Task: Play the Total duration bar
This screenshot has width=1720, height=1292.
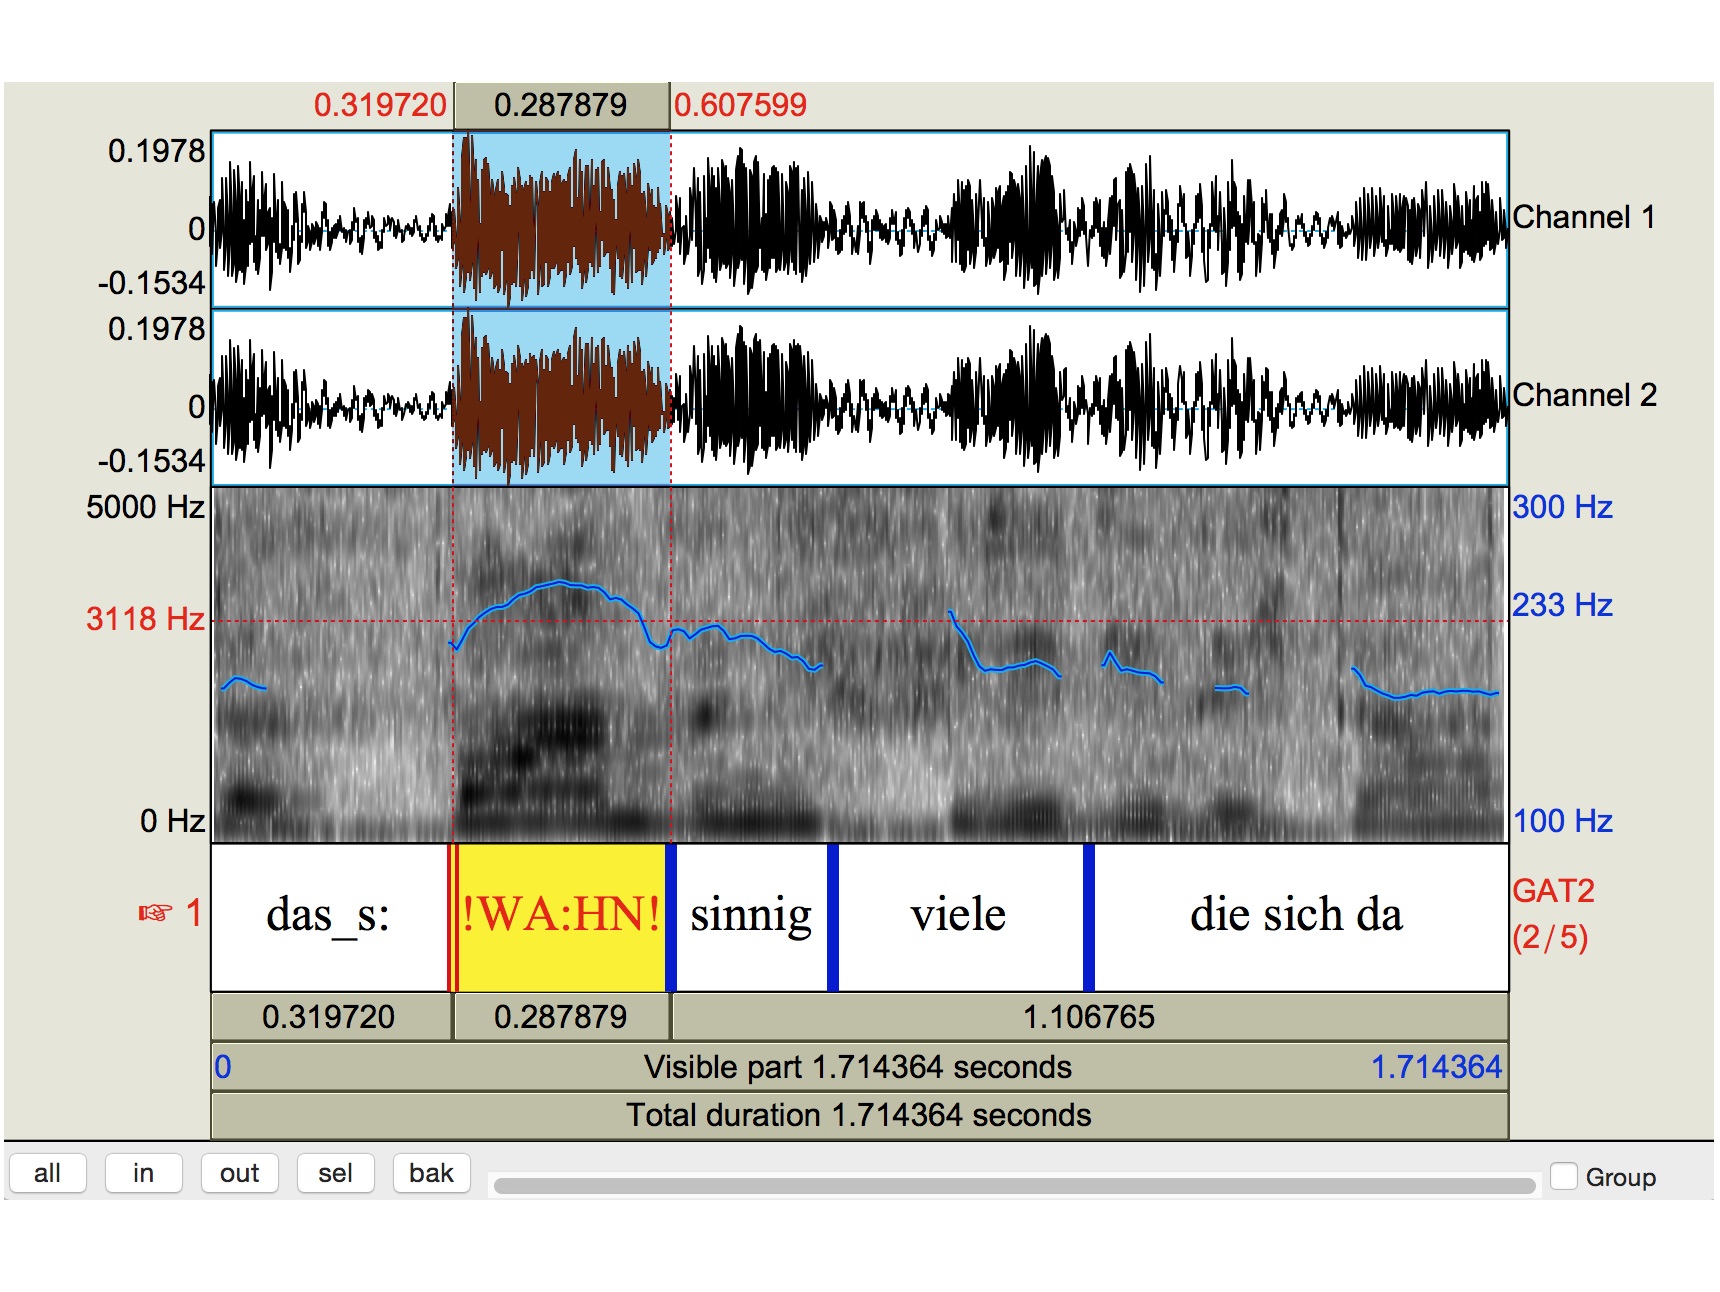Action: click(x=858, y=1115)
